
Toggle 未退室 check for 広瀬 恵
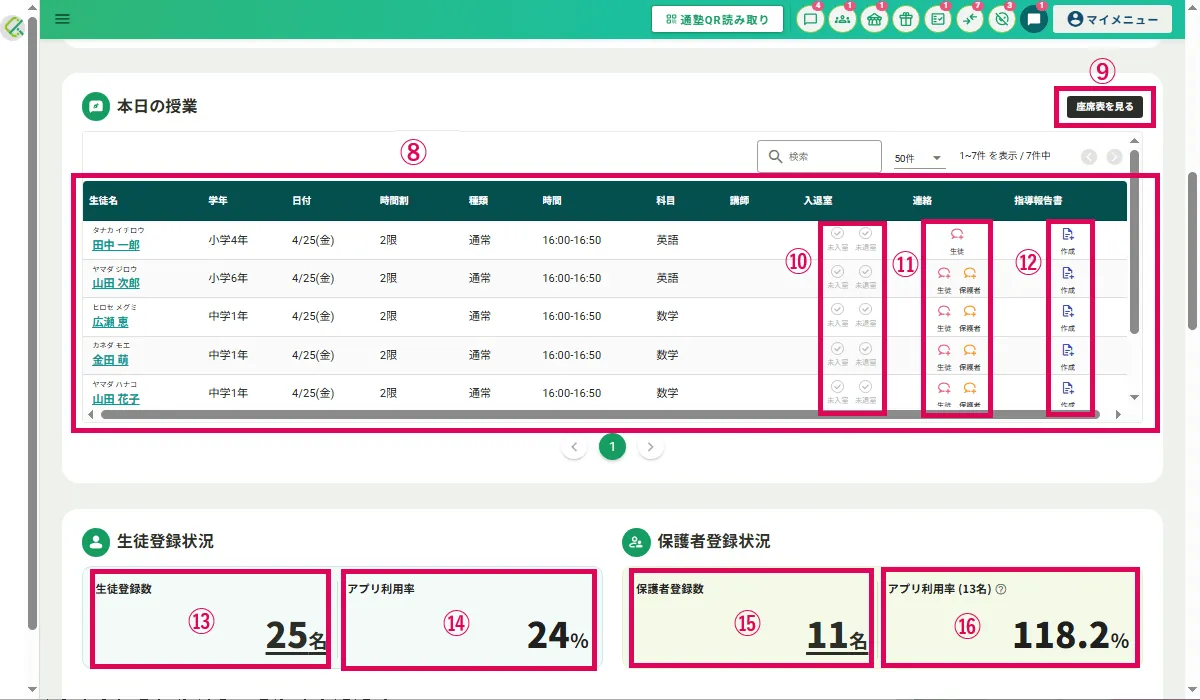point(865,310)
